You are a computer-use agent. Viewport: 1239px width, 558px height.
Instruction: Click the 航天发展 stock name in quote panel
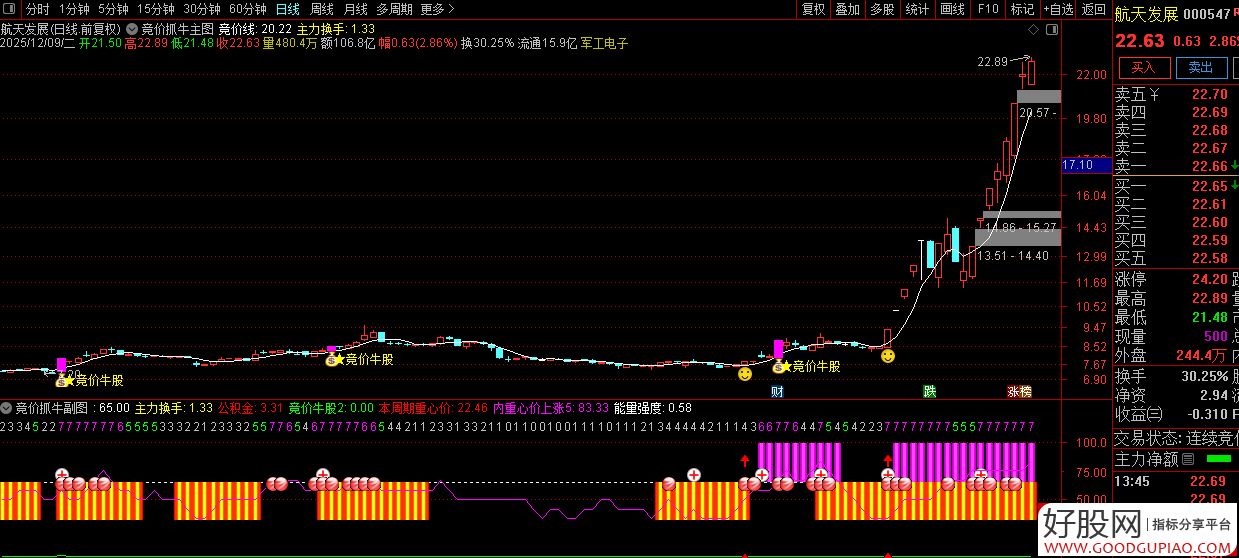coord(1146,13)
